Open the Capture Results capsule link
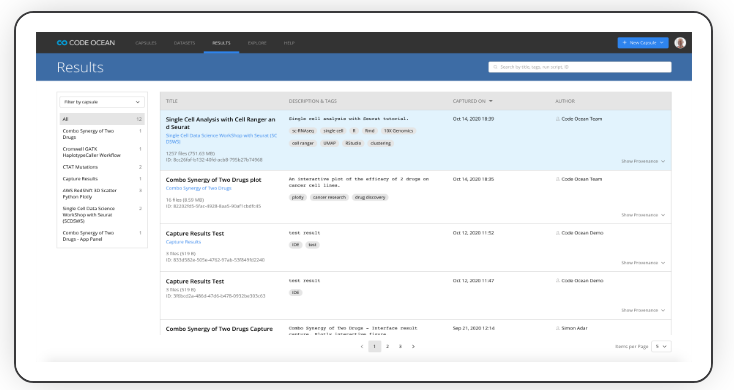The image size is (734, 390). pyautogui.click(x=183, y=242)
